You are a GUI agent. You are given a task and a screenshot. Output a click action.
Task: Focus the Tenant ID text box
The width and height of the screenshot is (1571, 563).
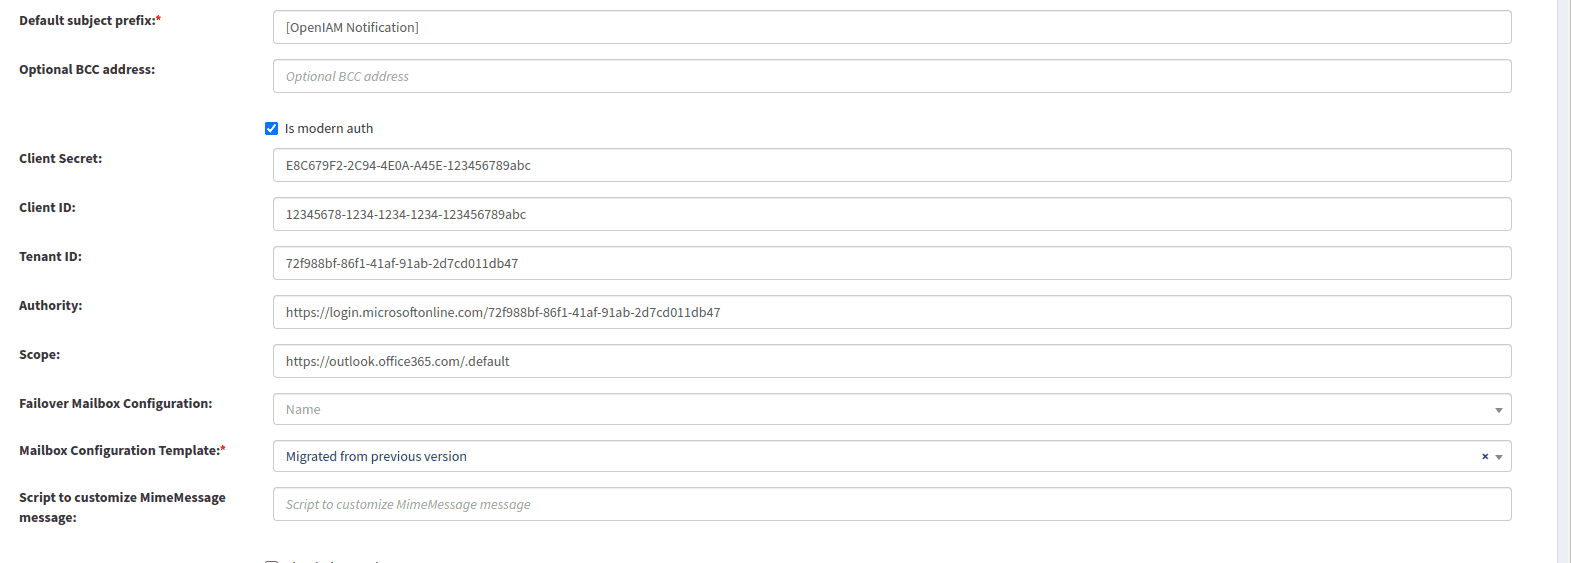[x=892, y=263]
